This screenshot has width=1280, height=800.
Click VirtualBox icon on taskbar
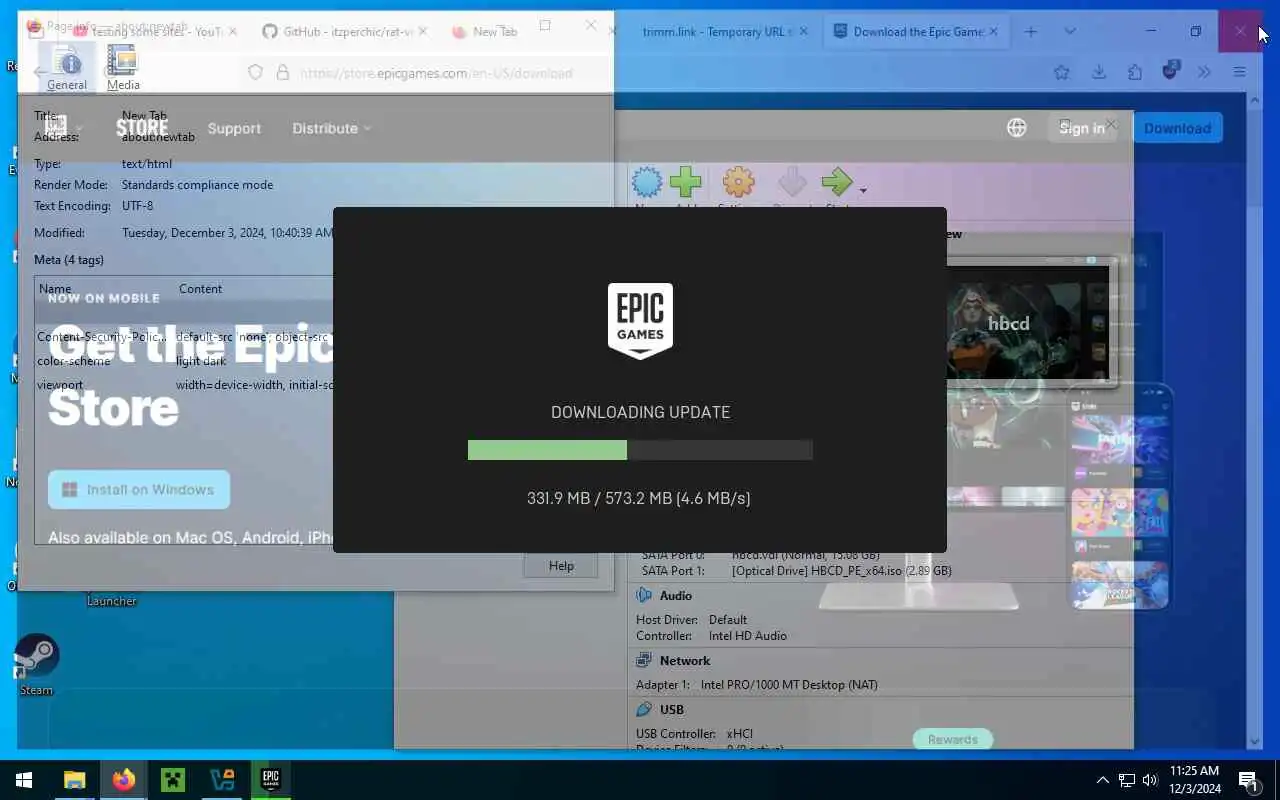coord(221,780)
